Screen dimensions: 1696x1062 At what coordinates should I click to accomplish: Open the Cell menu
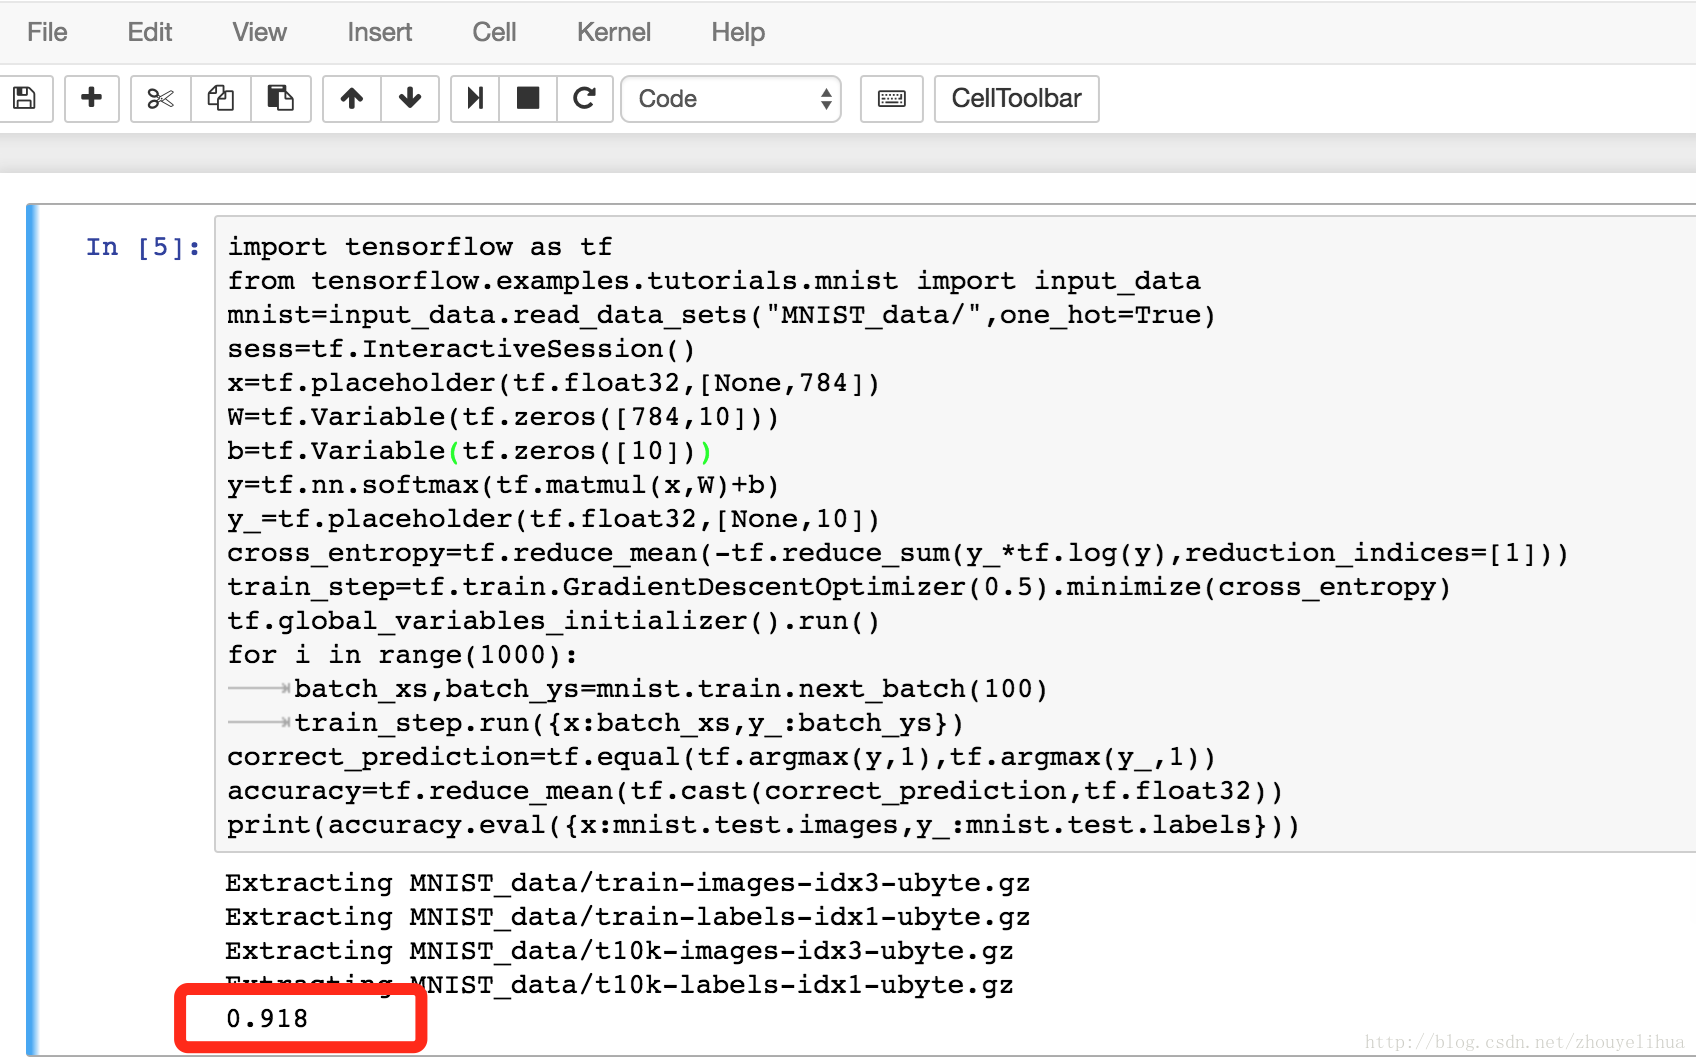[494, 32]
